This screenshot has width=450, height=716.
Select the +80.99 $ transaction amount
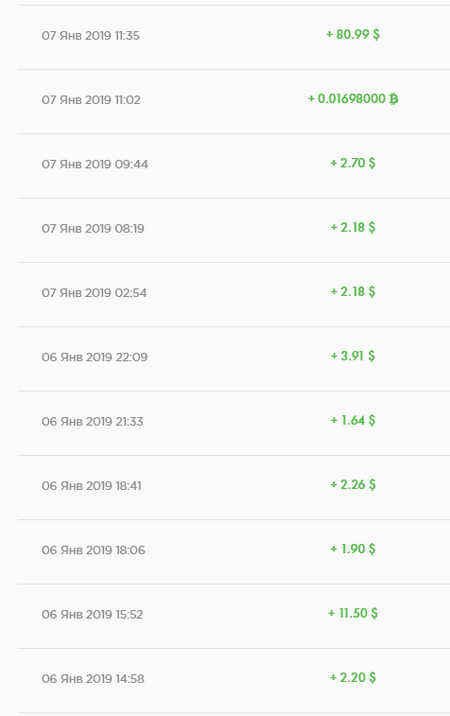[x=353, y=35]
